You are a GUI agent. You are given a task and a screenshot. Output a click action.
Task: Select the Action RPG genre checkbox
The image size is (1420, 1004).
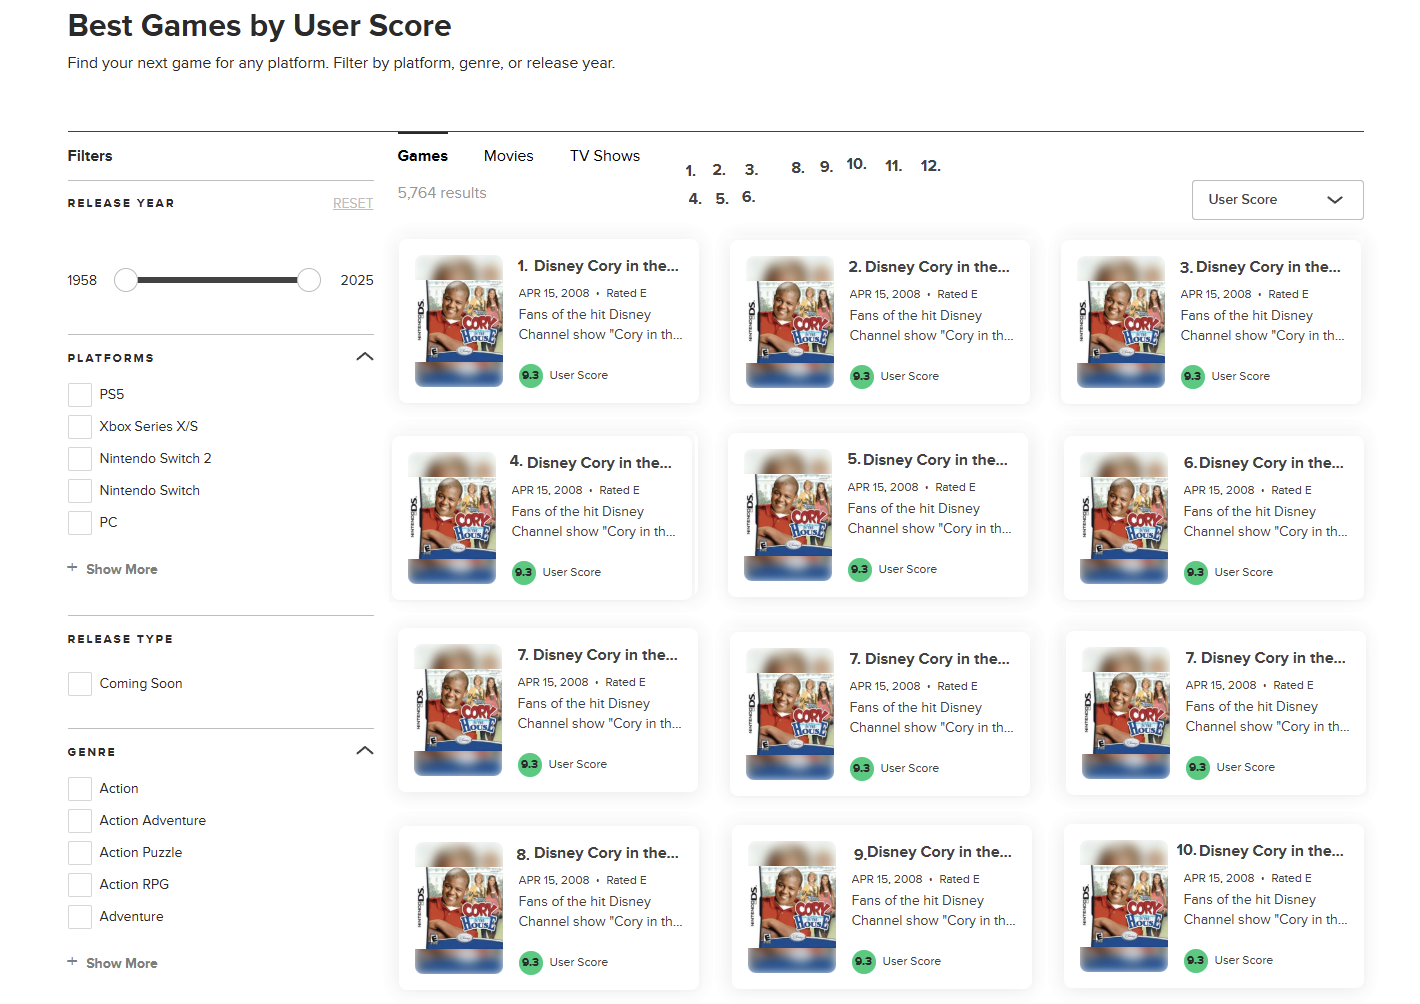[80, 884]
